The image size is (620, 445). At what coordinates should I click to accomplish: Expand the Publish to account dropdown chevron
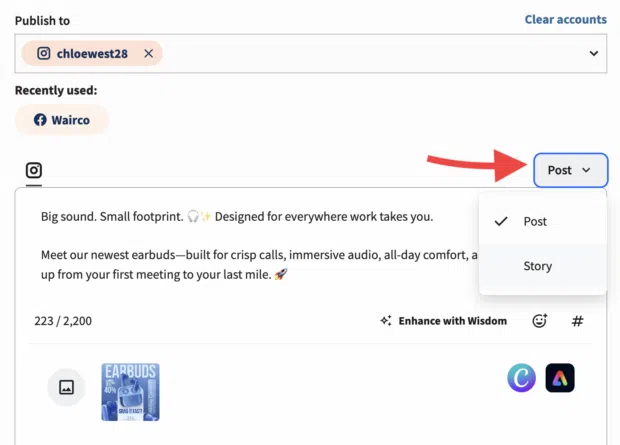594,53
